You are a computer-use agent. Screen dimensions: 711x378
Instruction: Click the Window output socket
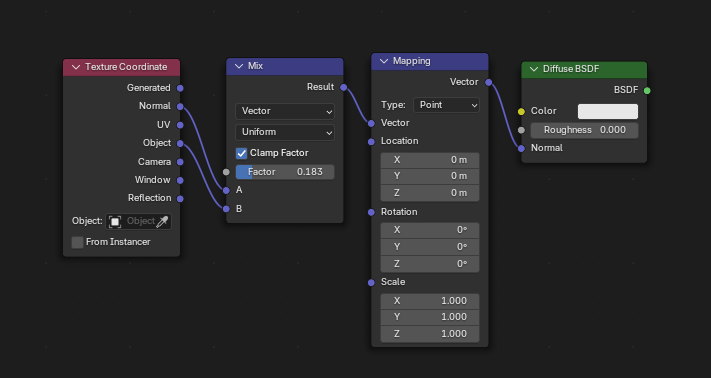(x=180, y=180)
